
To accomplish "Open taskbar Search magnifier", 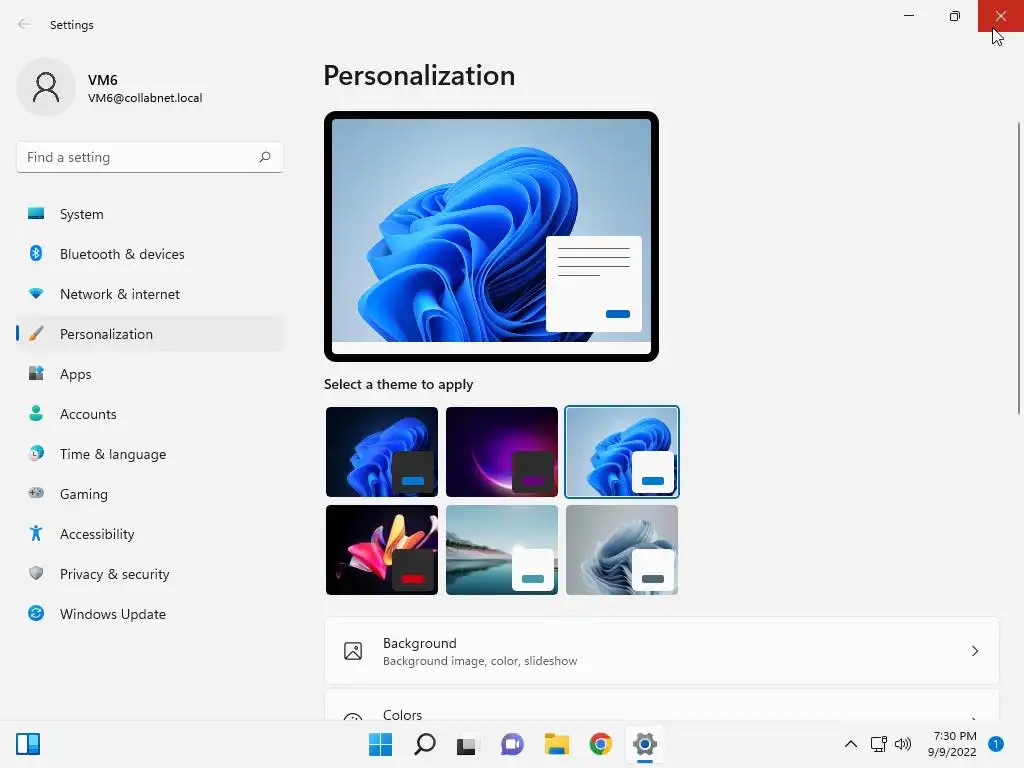I will coord(424,744).
